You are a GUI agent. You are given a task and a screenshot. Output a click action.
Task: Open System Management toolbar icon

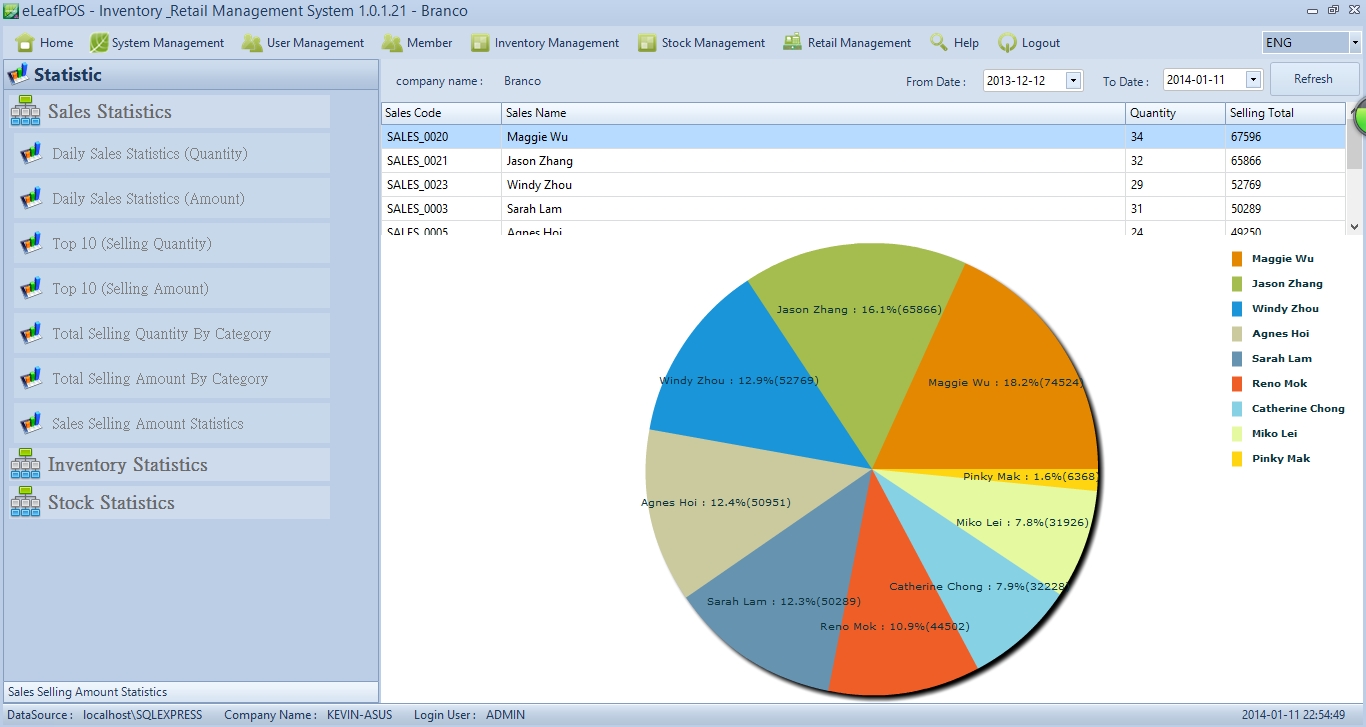[x=99, y=43]
